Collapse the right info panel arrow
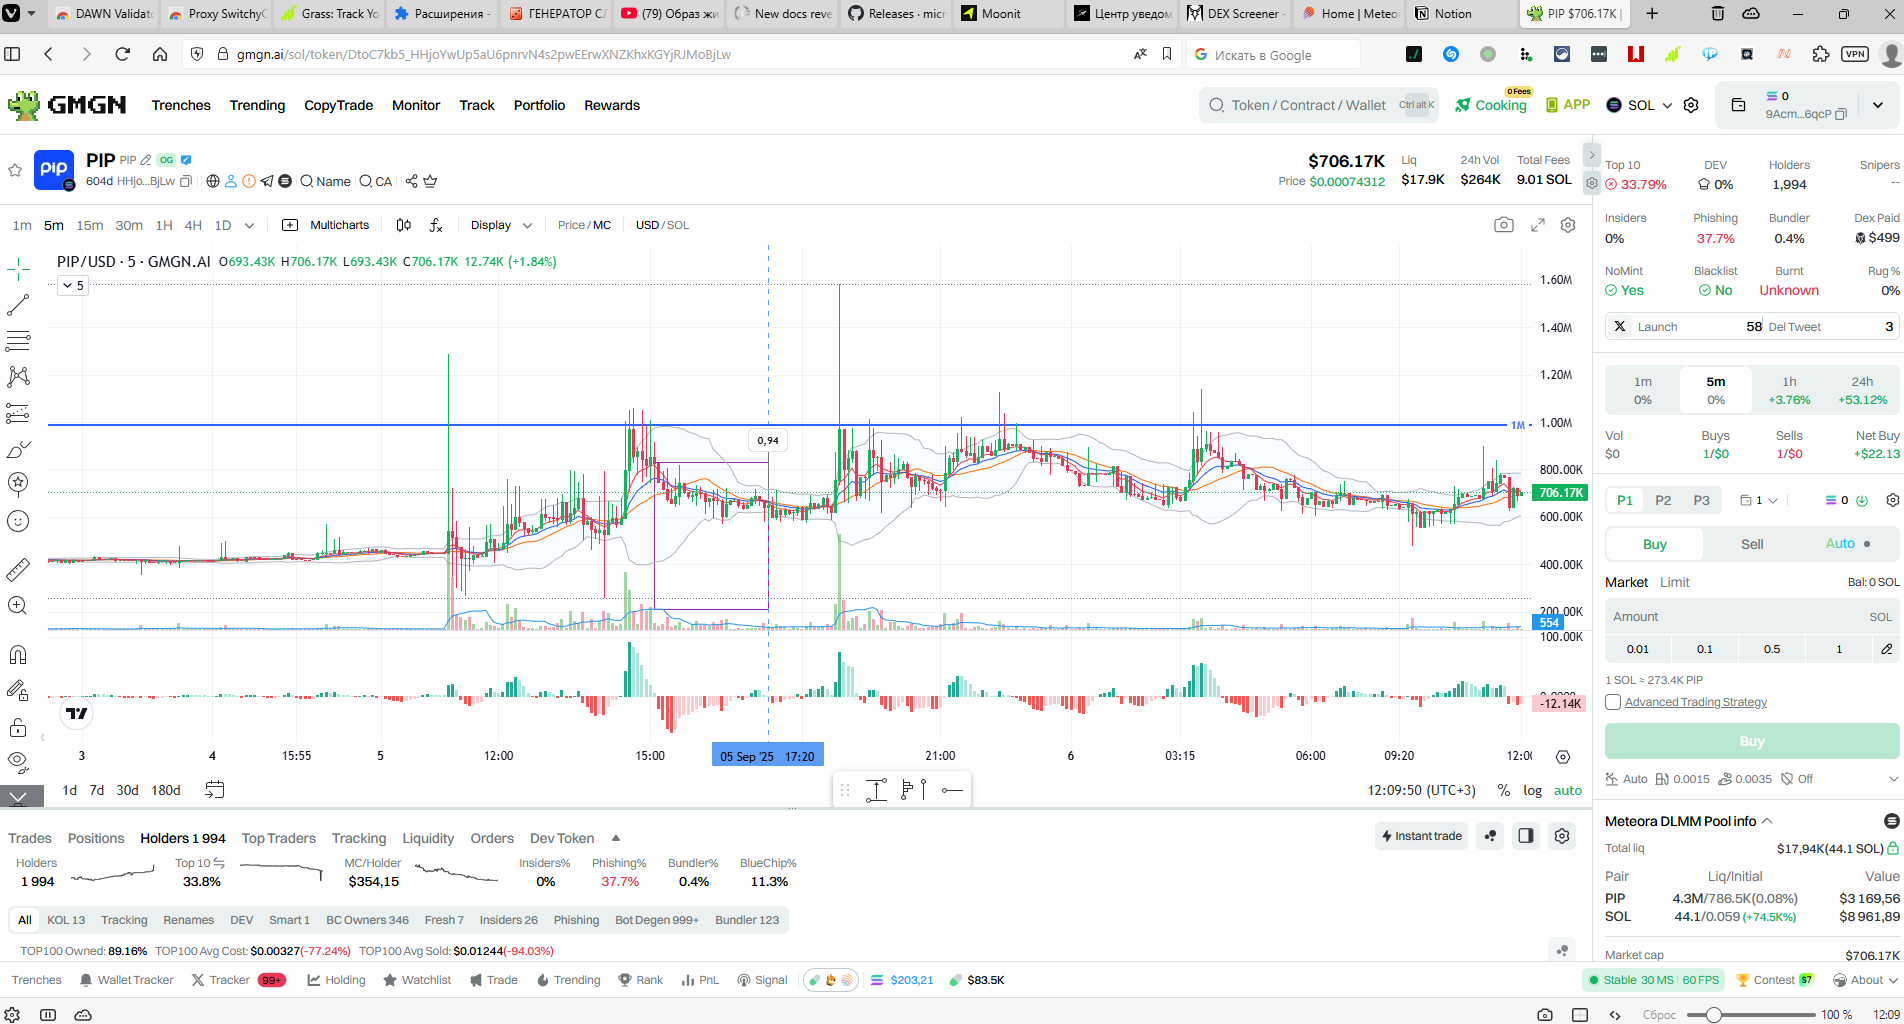 point(1592,155)
